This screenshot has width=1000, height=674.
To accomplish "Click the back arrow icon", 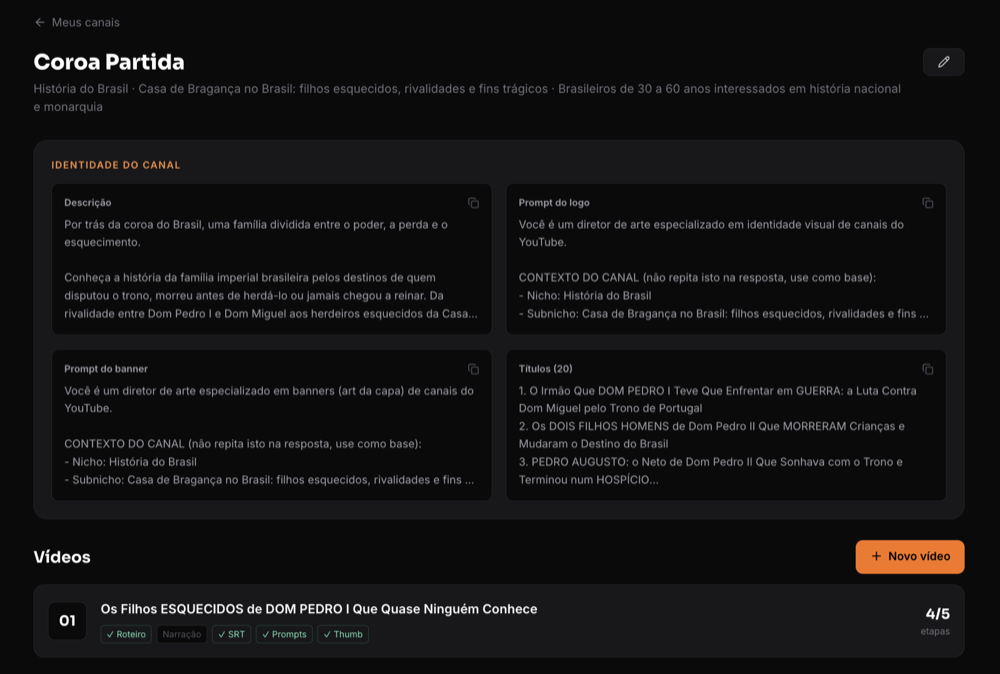I will click(x=40, y=22).
